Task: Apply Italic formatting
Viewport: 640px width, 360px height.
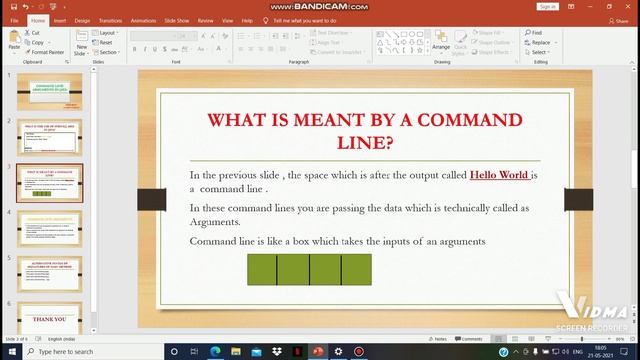Action: [145, 49]
